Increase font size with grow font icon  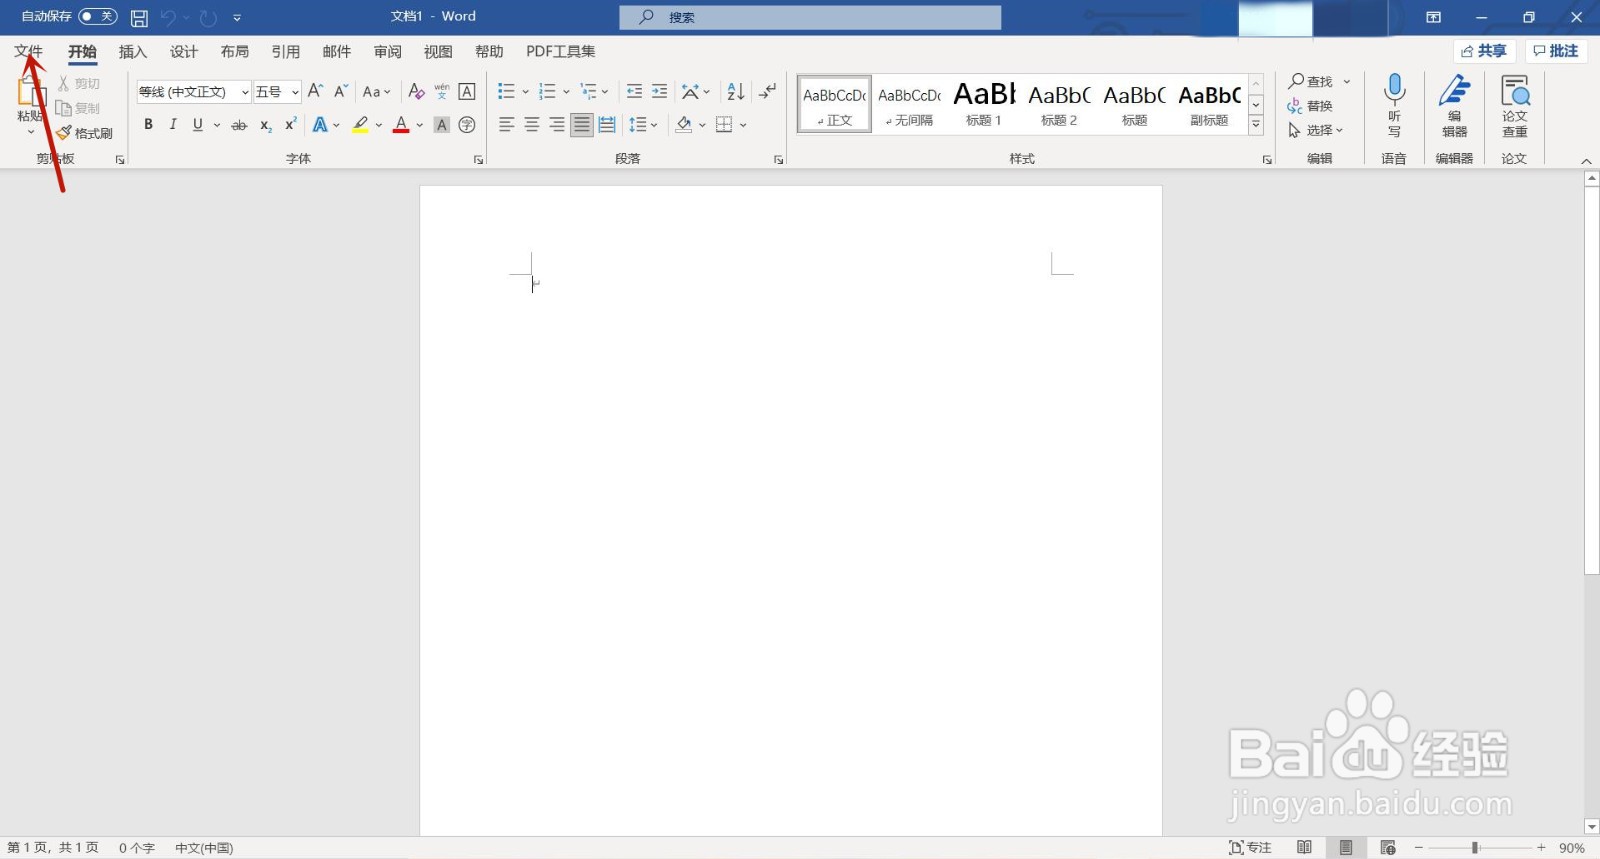click(315, 91)
